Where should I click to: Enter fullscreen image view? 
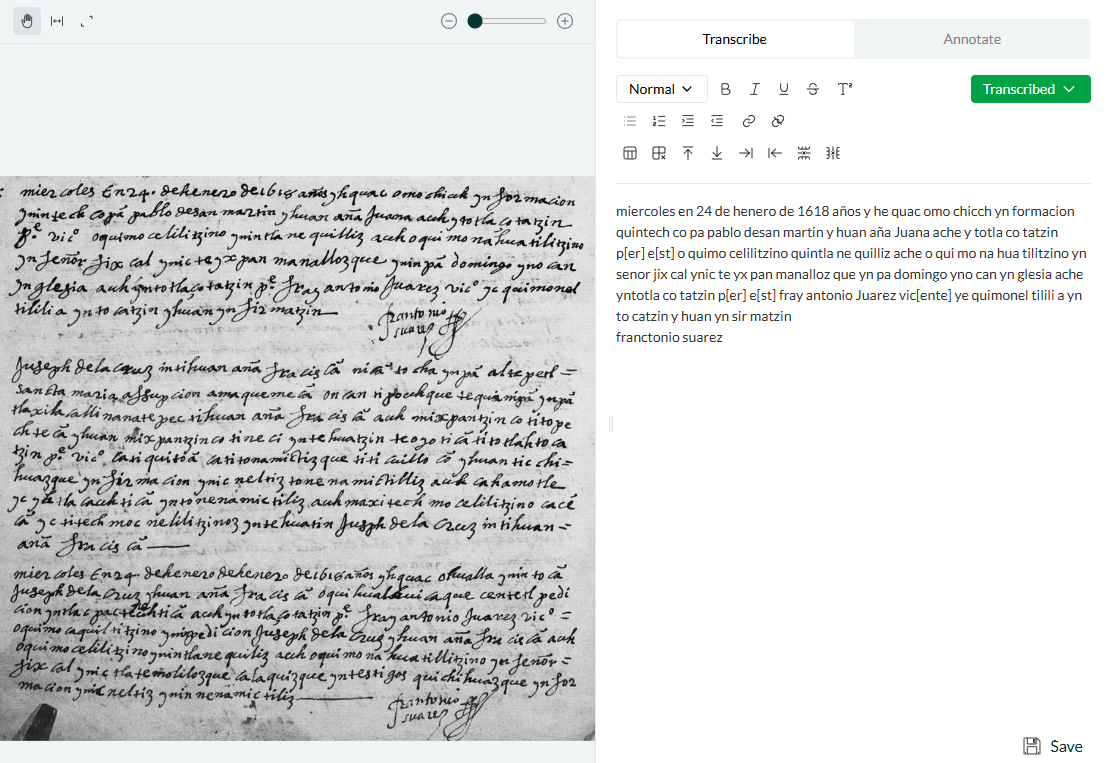pyautogui.click(x=87, y=21)
